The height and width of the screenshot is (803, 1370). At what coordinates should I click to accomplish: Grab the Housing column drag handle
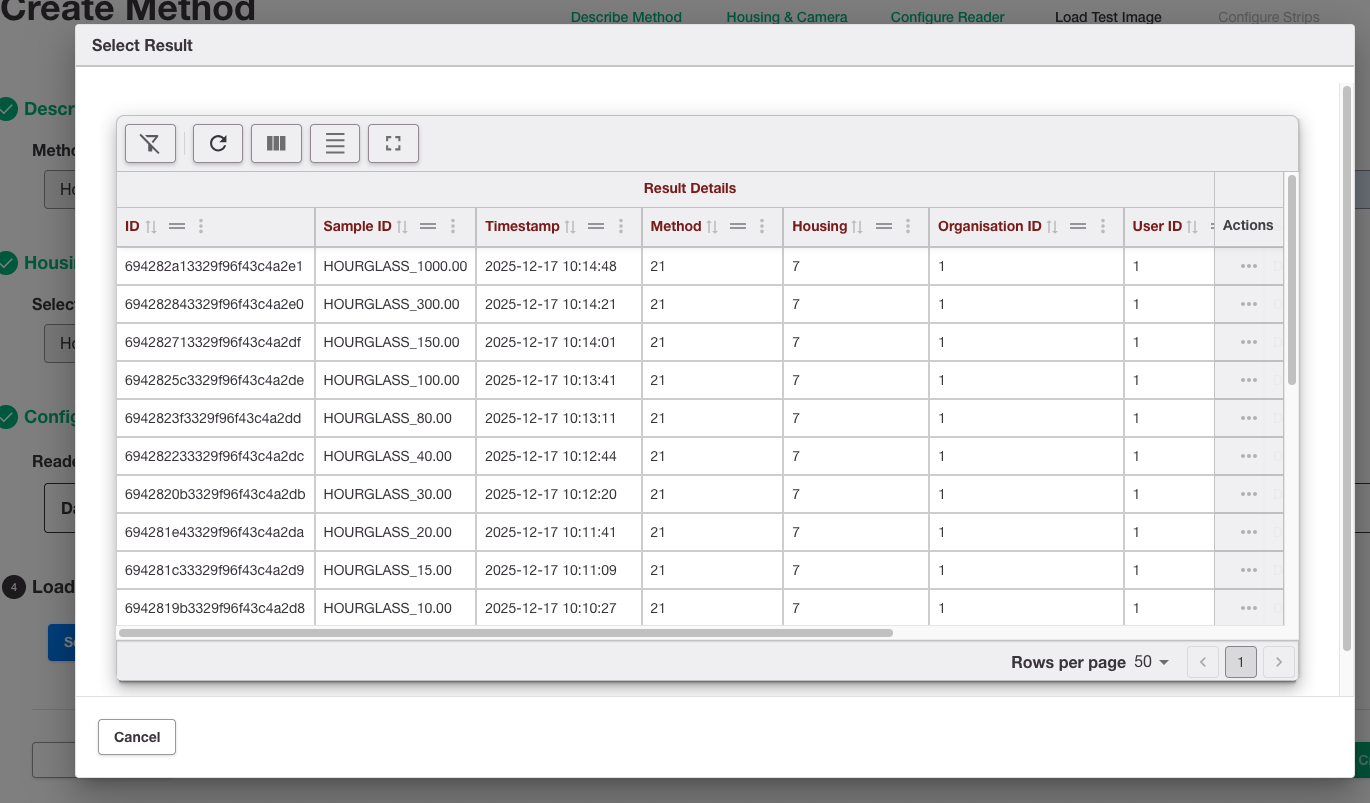tap(883, 227)
